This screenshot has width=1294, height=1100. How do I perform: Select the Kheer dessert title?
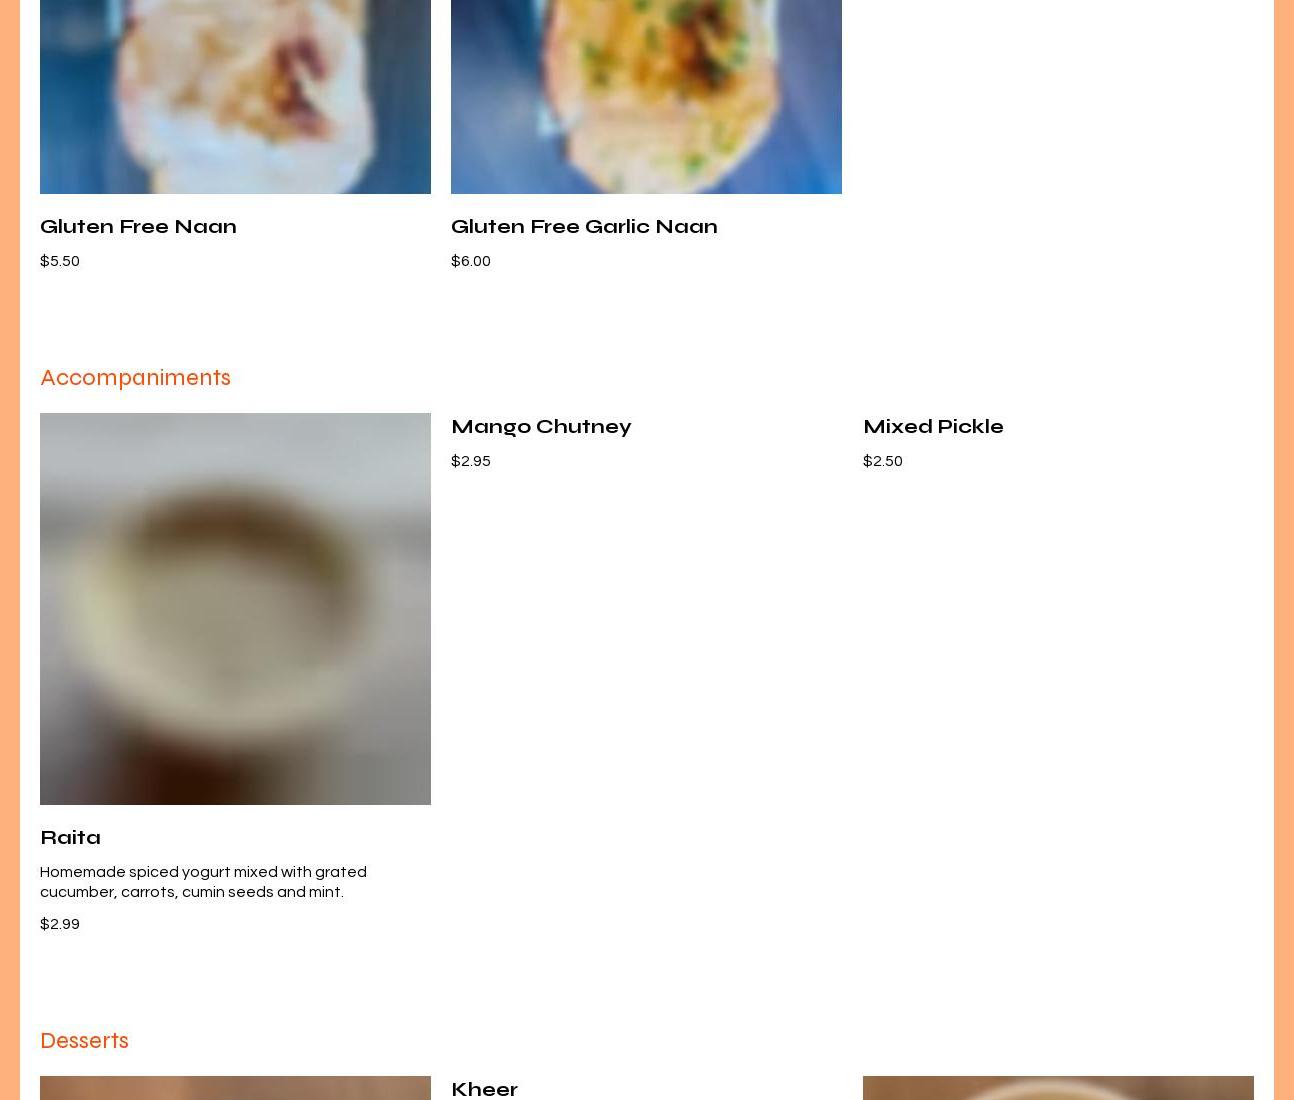[x=484, y=1089]
